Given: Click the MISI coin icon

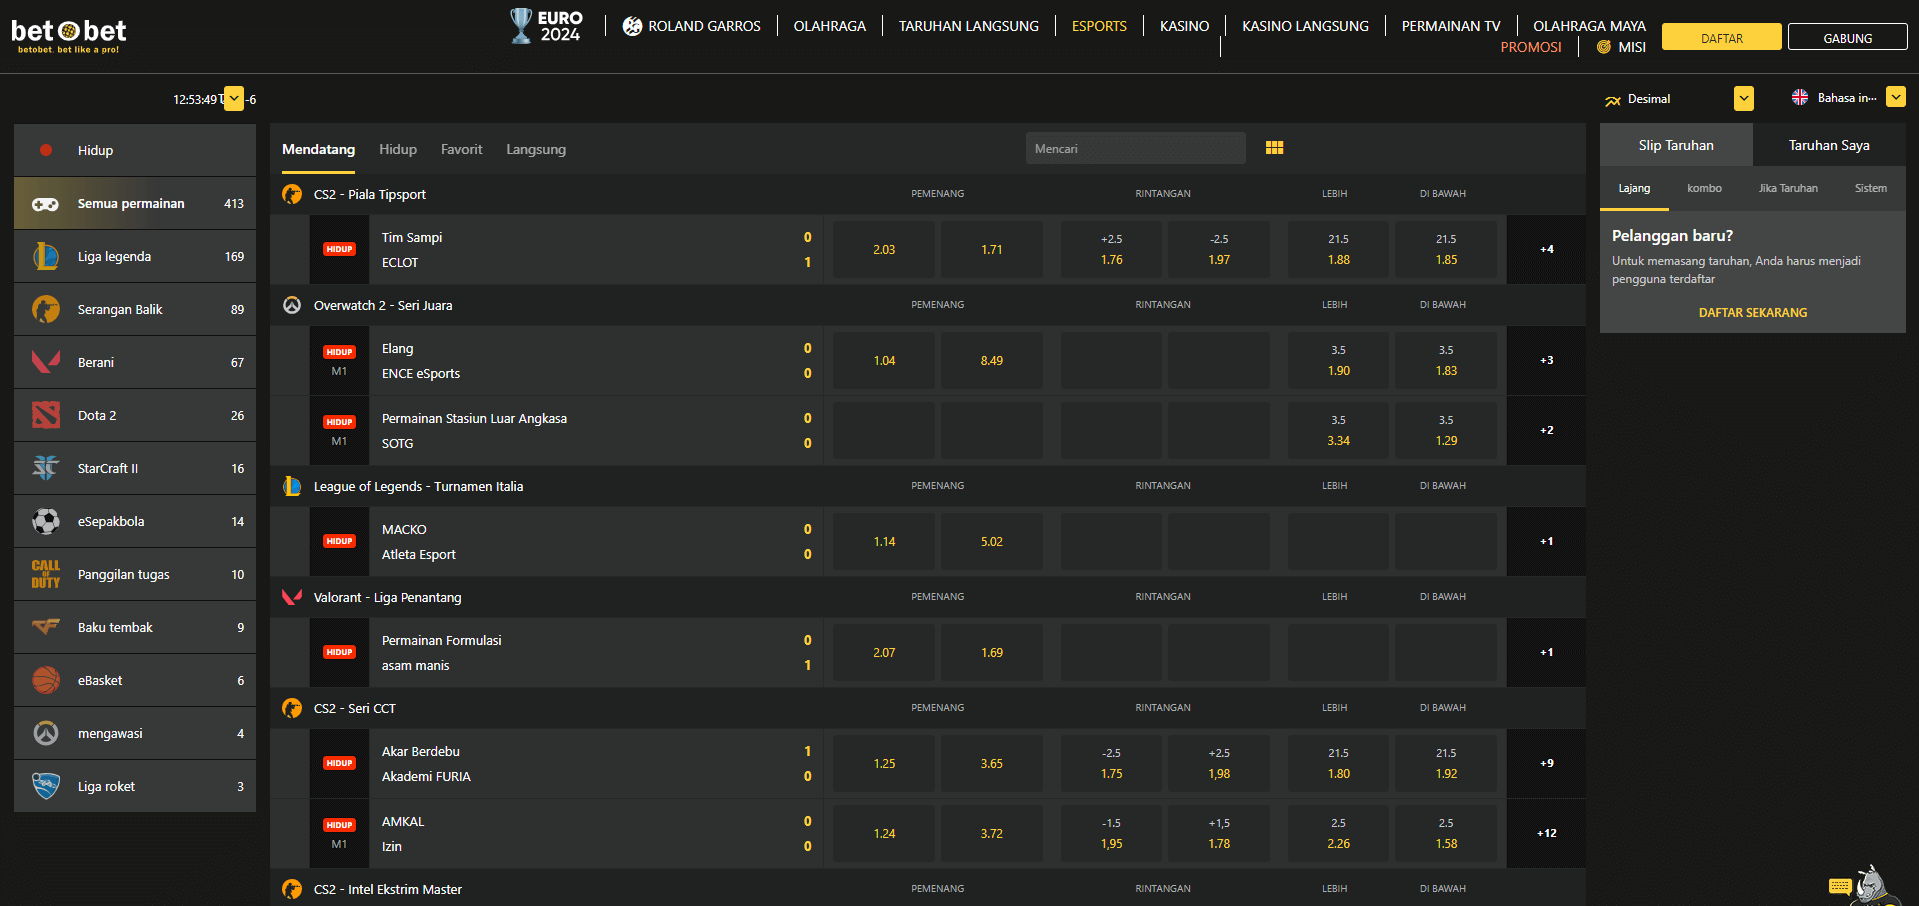Looking at the screenshot, I should click(x=1604, y=47).
